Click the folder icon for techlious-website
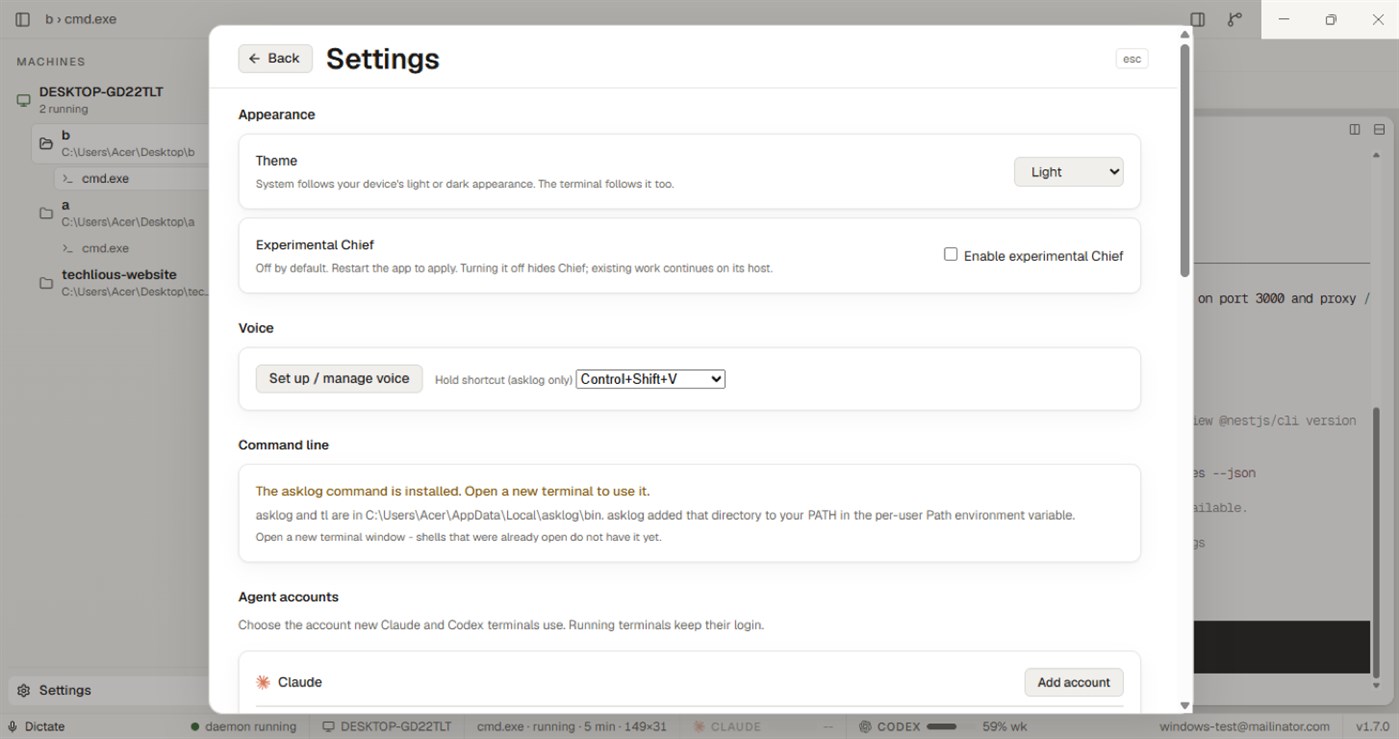 point(46,283)
